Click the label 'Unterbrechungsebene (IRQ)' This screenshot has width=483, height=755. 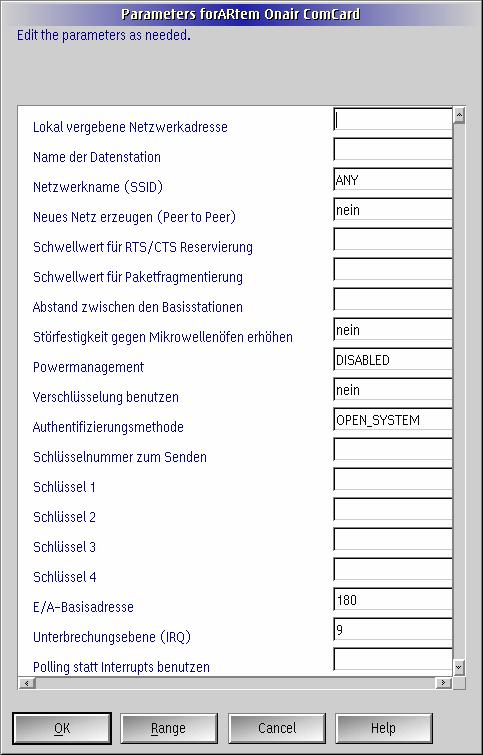tap(112, 637)
